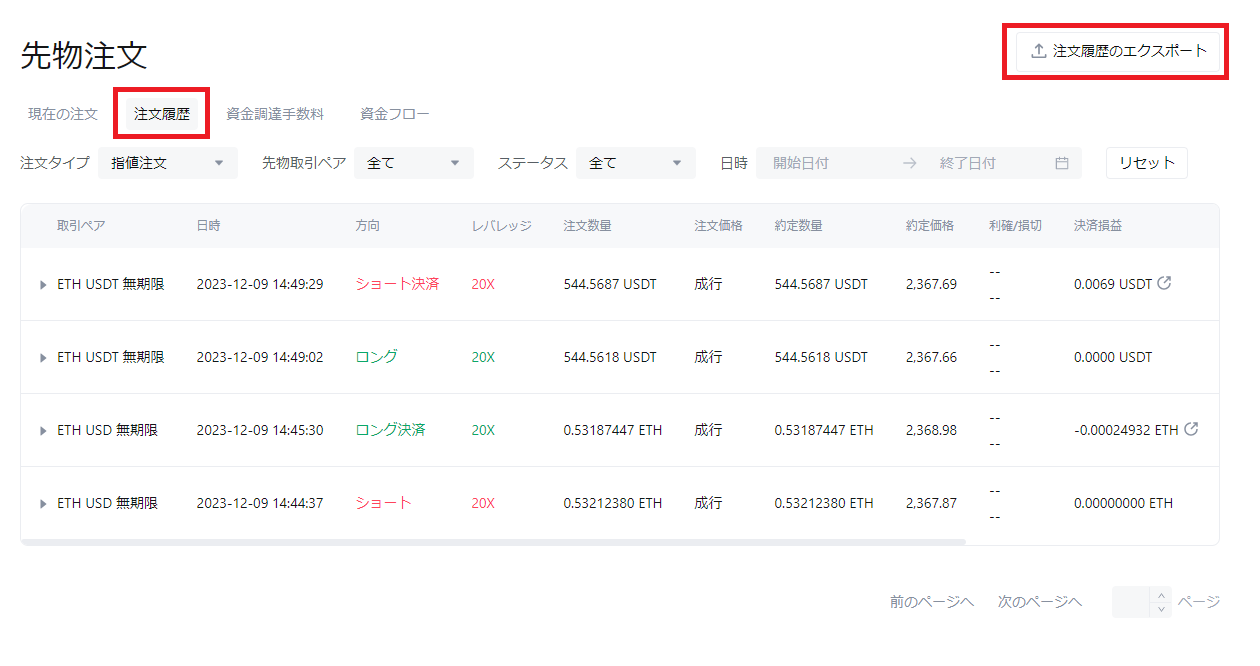Click the レバレッジ column header

502,226
